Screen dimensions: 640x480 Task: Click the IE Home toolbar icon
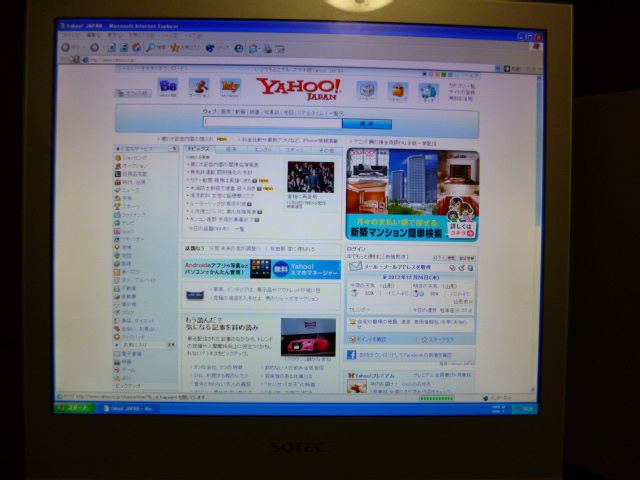pyautogui.click(x=137, y=47)
